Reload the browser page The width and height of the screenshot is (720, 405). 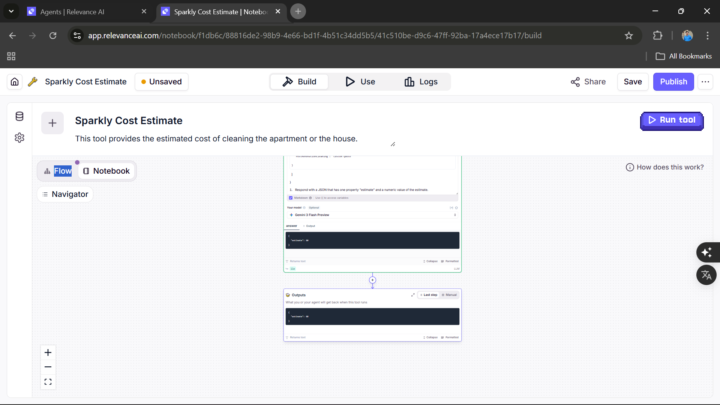[53, 35]
